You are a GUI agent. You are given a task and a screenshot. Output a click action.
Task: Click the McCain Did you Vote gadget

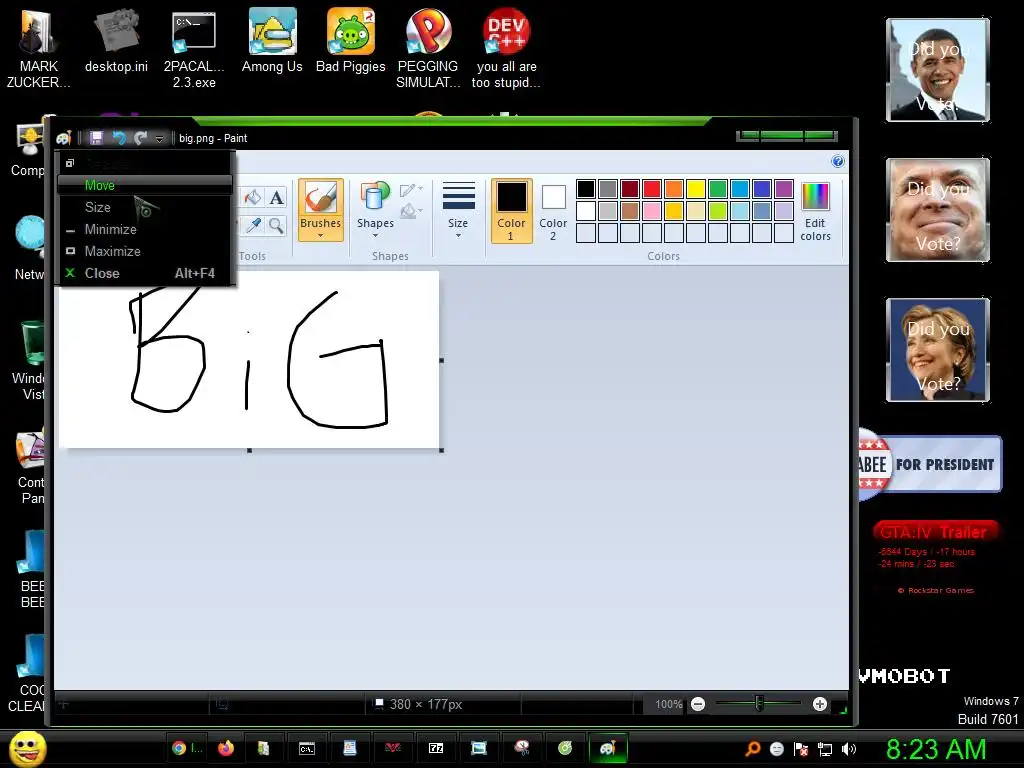point(938,210)
